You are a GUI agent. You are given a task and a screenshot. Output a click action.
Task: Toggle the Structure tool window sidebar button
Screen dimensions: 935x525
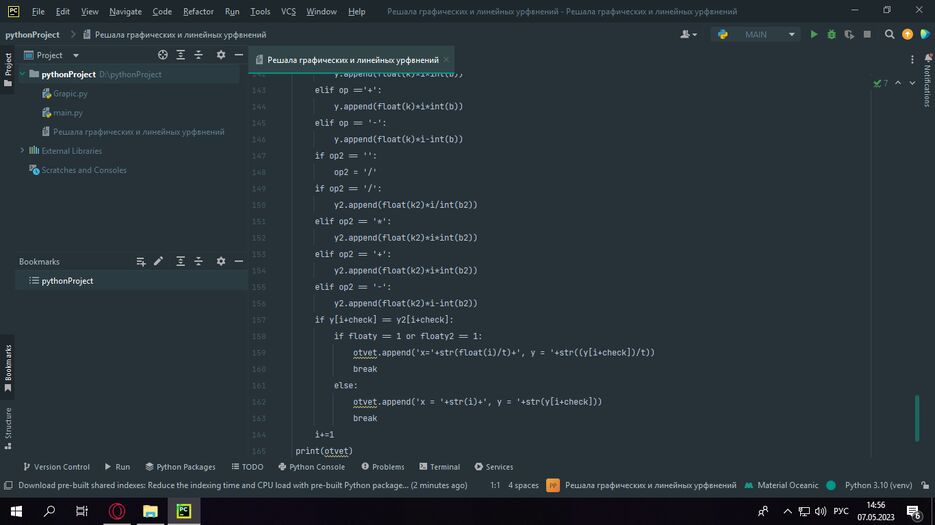8,428
